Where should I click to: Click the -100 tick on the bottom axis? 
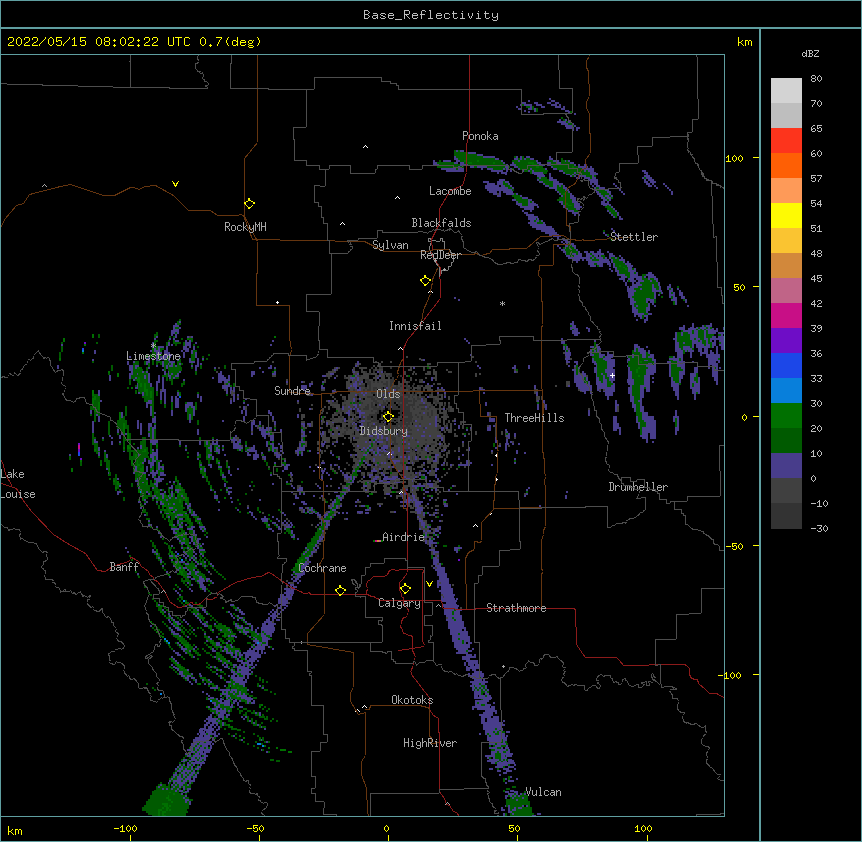125,829
